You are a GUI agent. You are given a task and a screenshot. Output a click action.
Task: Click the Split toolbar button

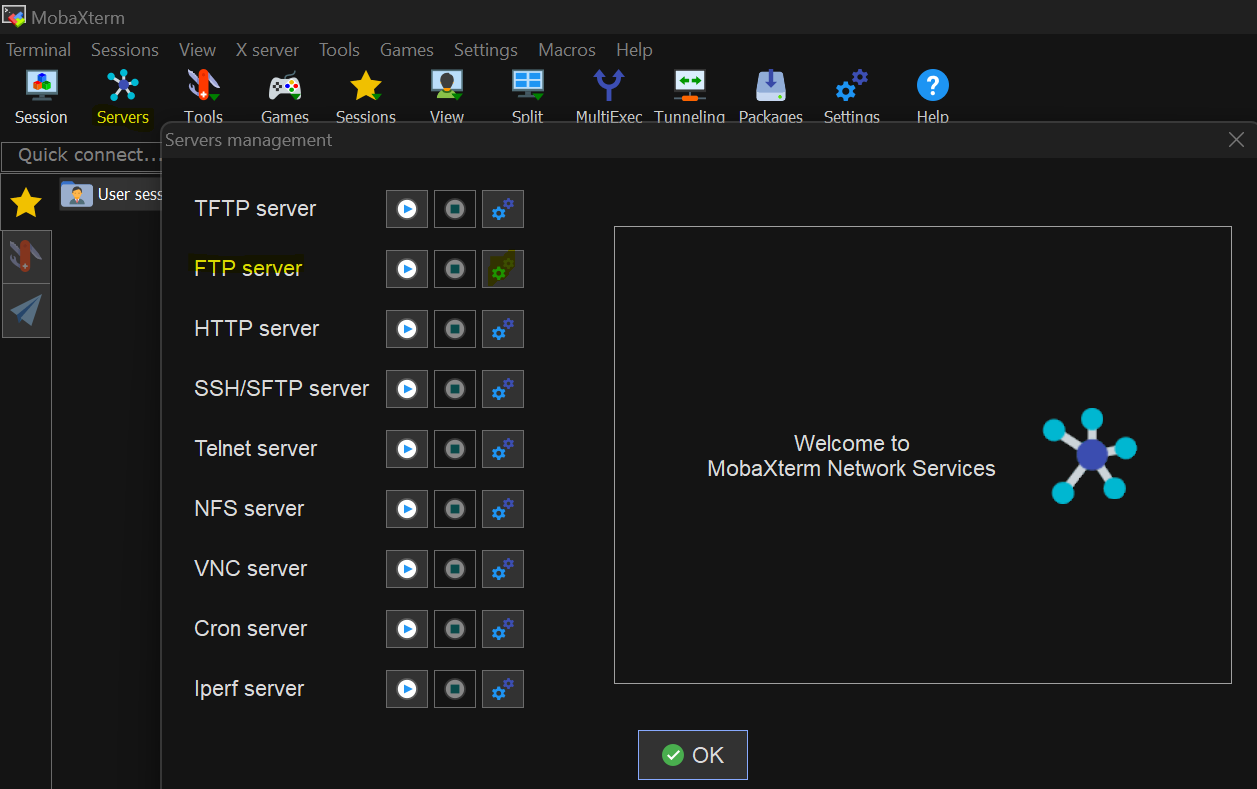[x=527, y=96]
